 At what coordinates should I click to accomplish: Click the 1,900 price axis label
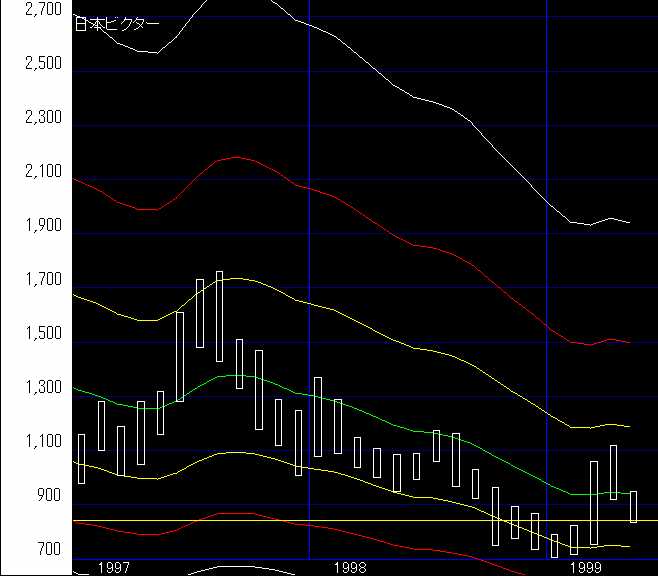(43, 226)
